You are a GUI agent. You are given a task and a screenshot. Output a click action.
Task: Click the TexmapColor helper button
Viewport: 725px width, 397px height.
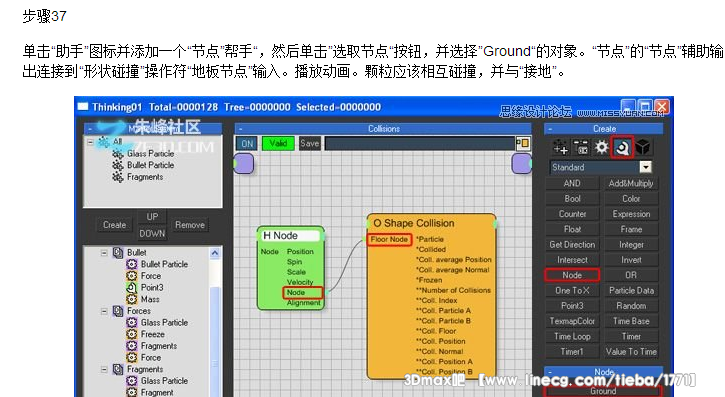(572, 321)
